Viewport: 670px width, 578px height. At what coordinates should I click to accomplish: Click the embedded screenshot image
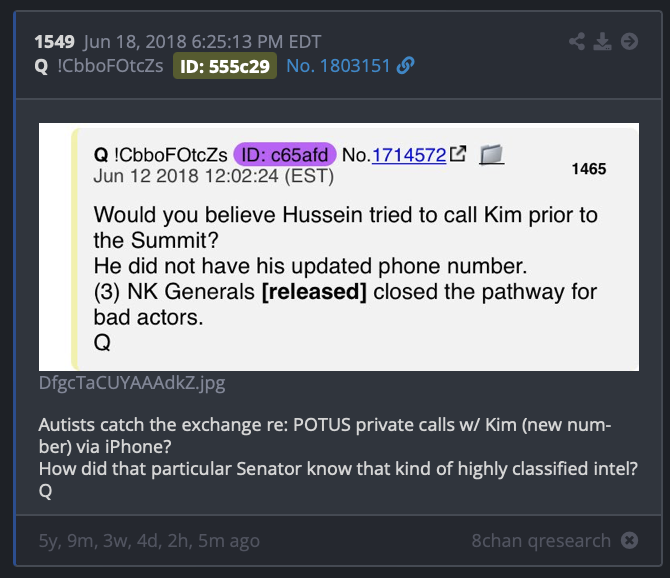339,247
